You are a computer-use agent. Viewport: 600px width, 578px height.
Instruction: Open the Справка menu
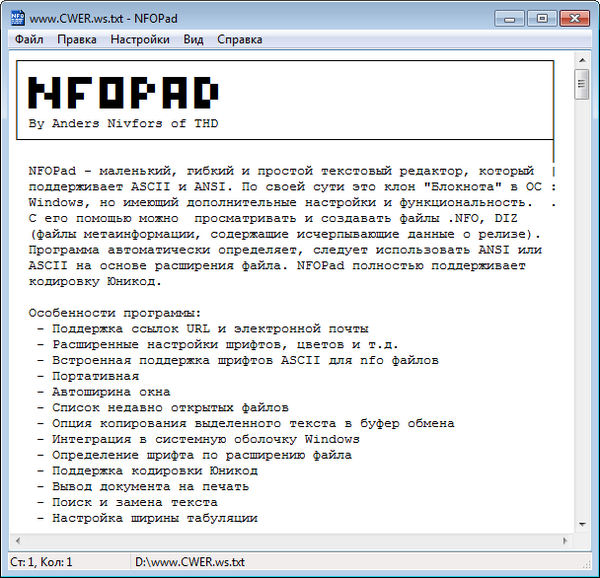coord(239,40)
